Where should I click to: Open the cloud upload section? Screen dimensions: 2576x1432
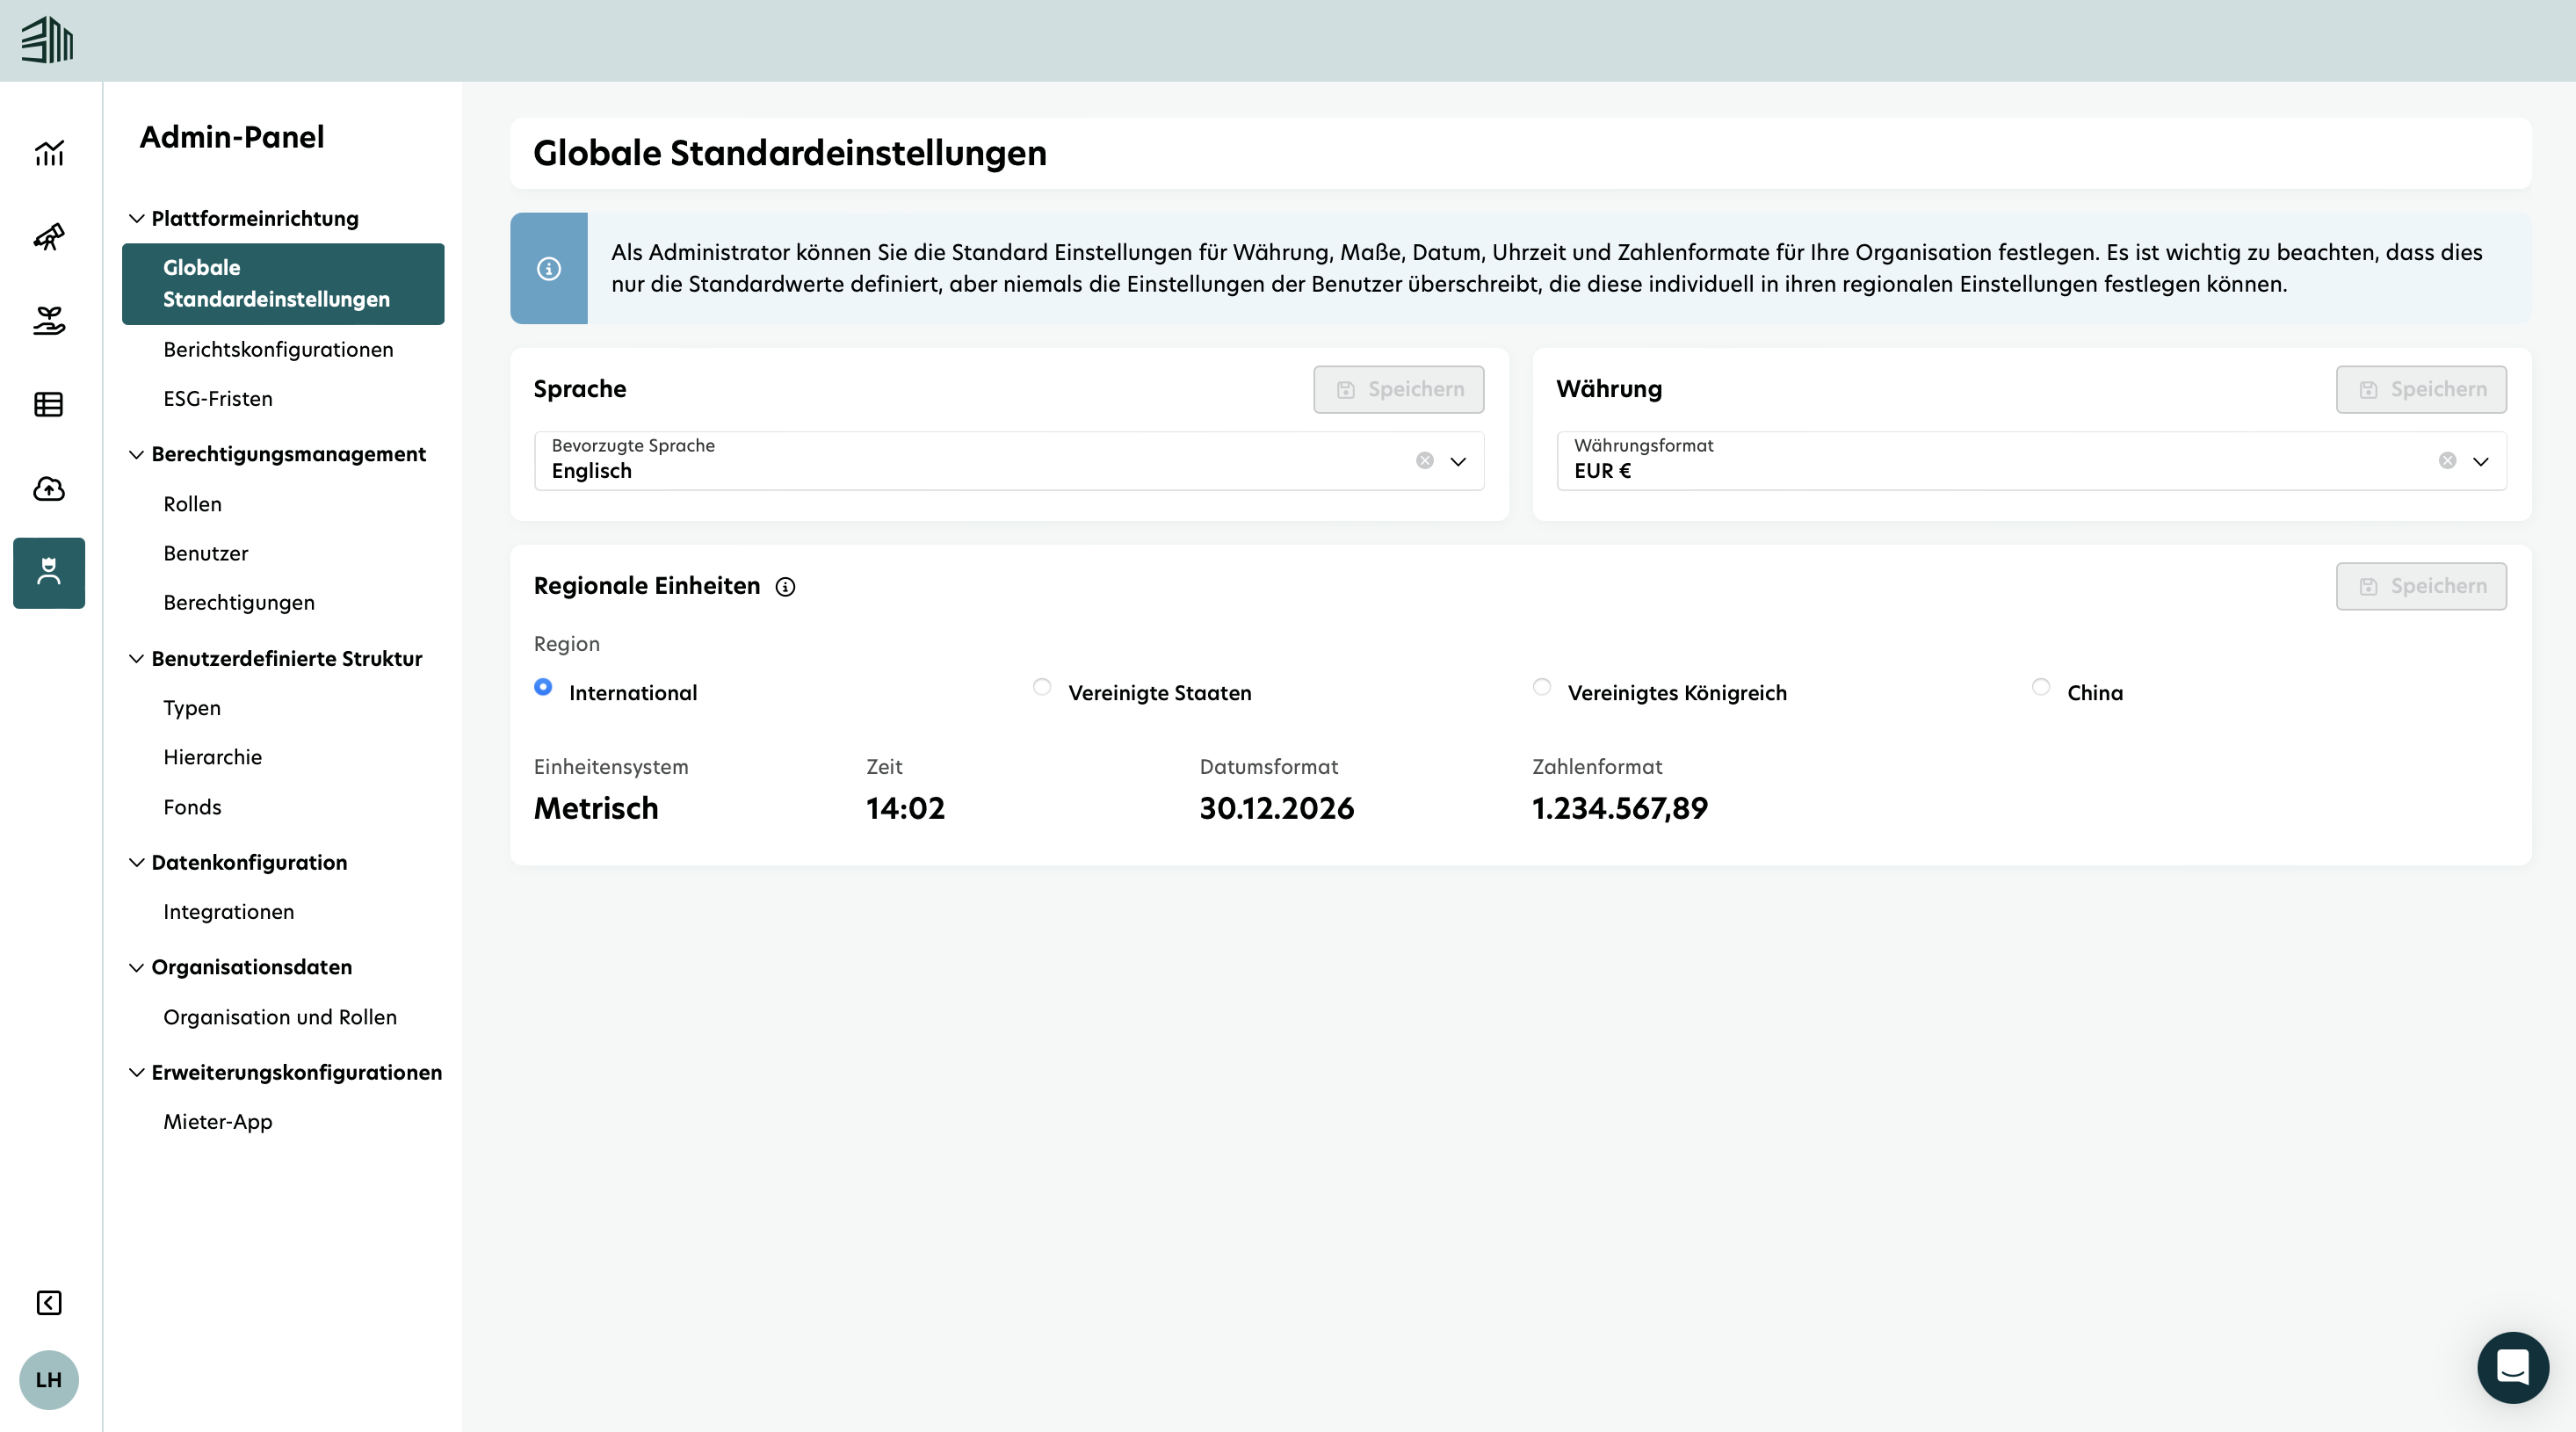tap(48, 489)
